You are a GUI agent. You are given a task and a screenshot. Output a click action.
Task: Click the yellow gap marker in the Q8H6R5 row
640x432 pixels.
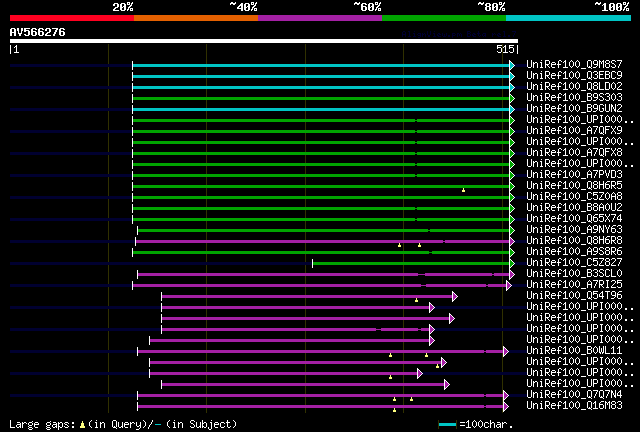pos(463,190)
